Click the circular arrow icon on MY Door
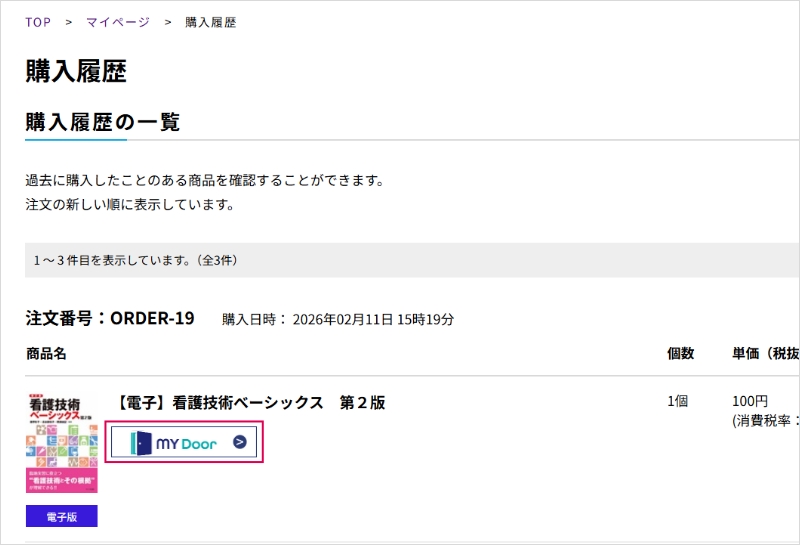800x545 pixels. click(240, 442)
